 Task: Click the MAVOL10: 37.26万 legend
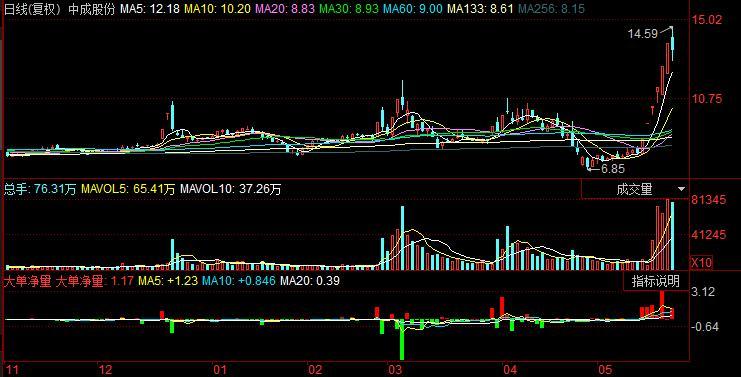[x=231, y=189]
